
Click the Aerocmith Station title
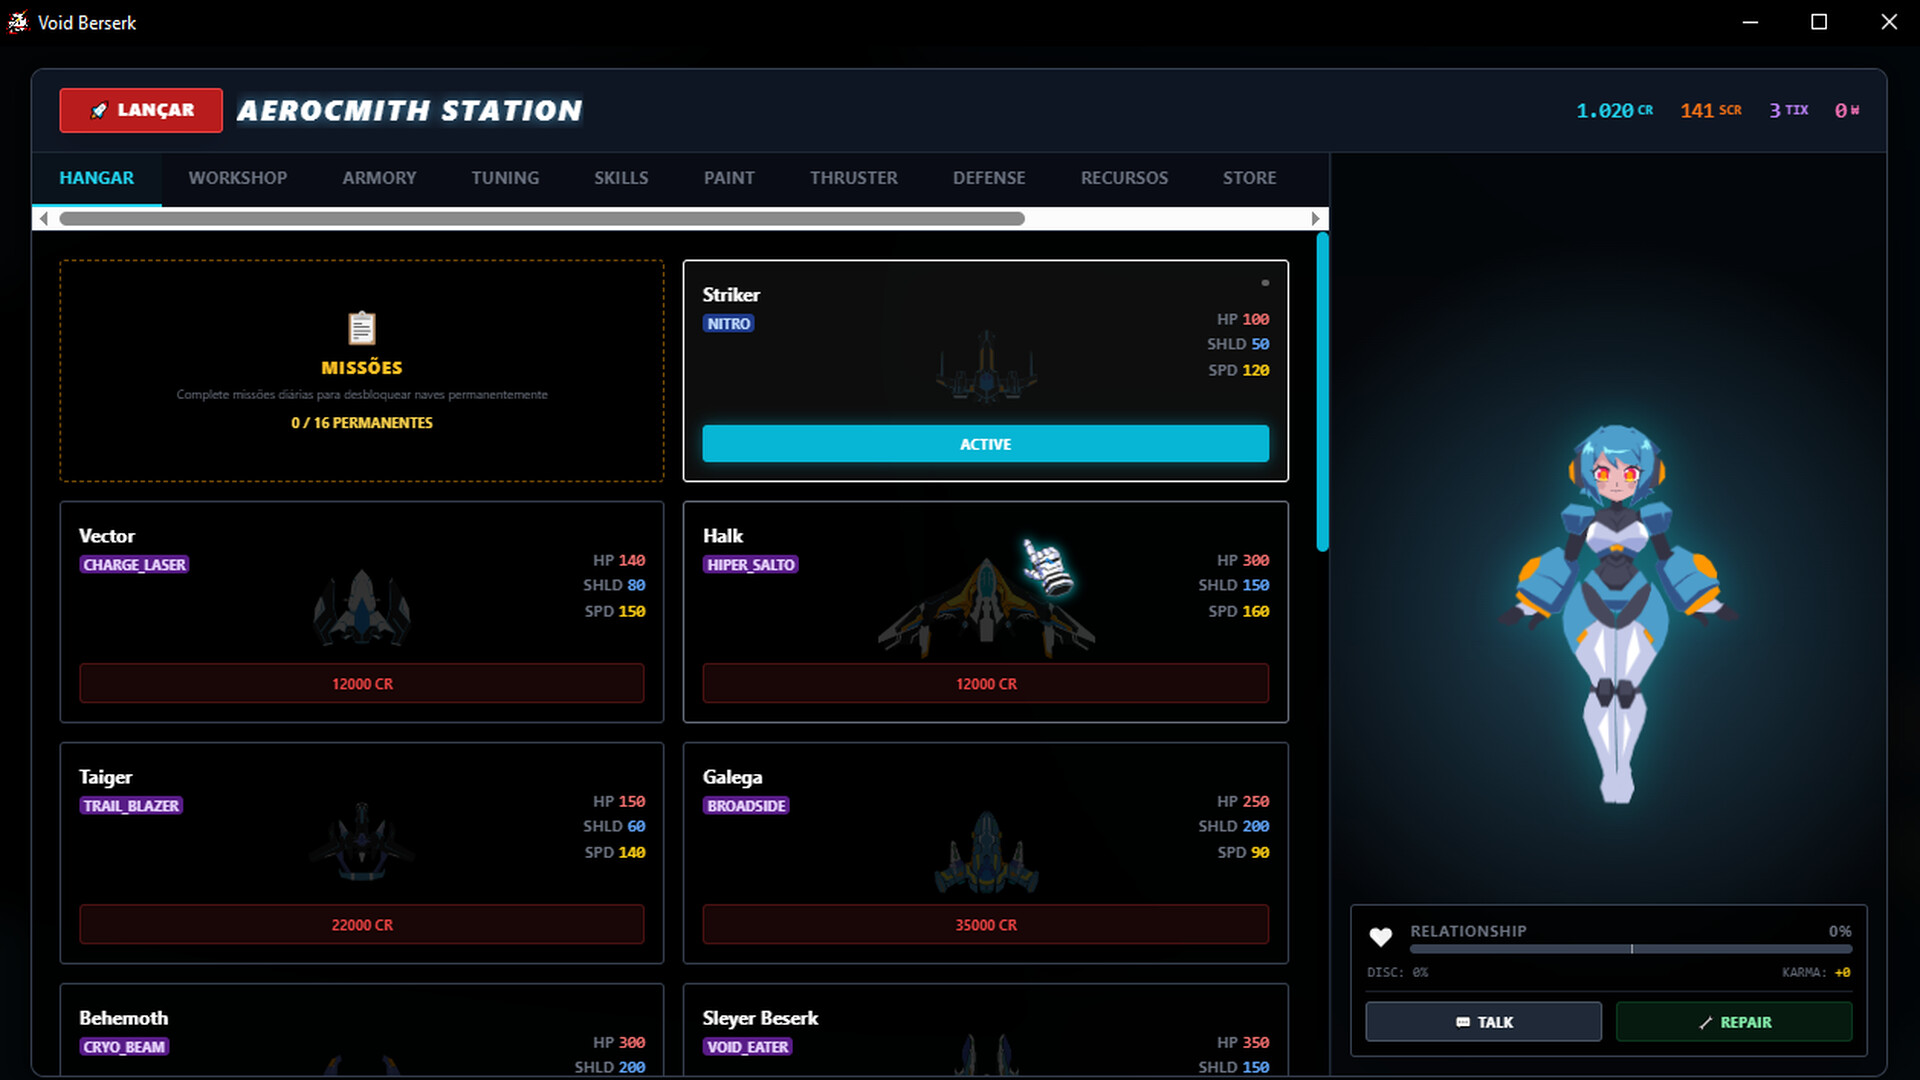click(x=410, y=110)
